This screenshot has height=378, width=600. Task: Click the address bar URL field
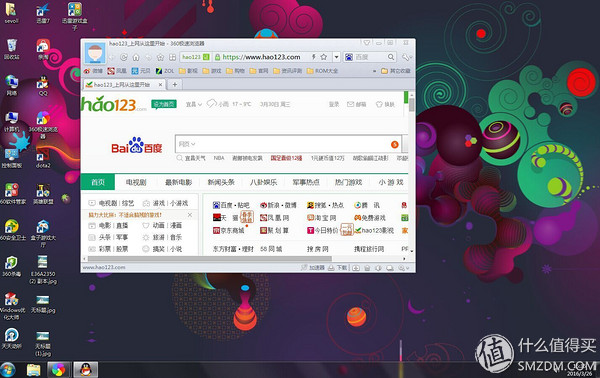pos(261,57)
